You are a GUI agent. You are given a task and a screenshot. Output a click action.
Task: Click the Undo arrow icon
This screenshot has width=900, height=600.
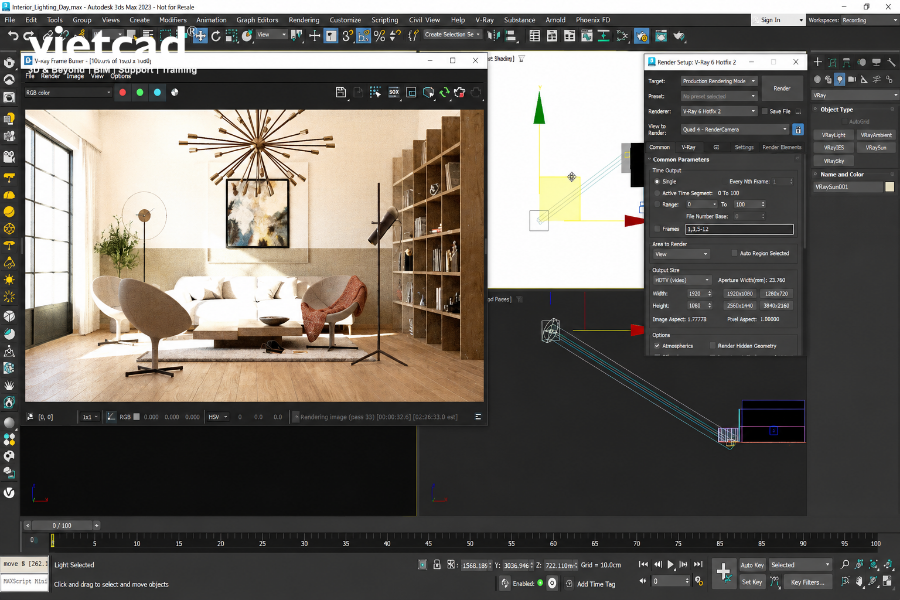[x=13, y=36]
